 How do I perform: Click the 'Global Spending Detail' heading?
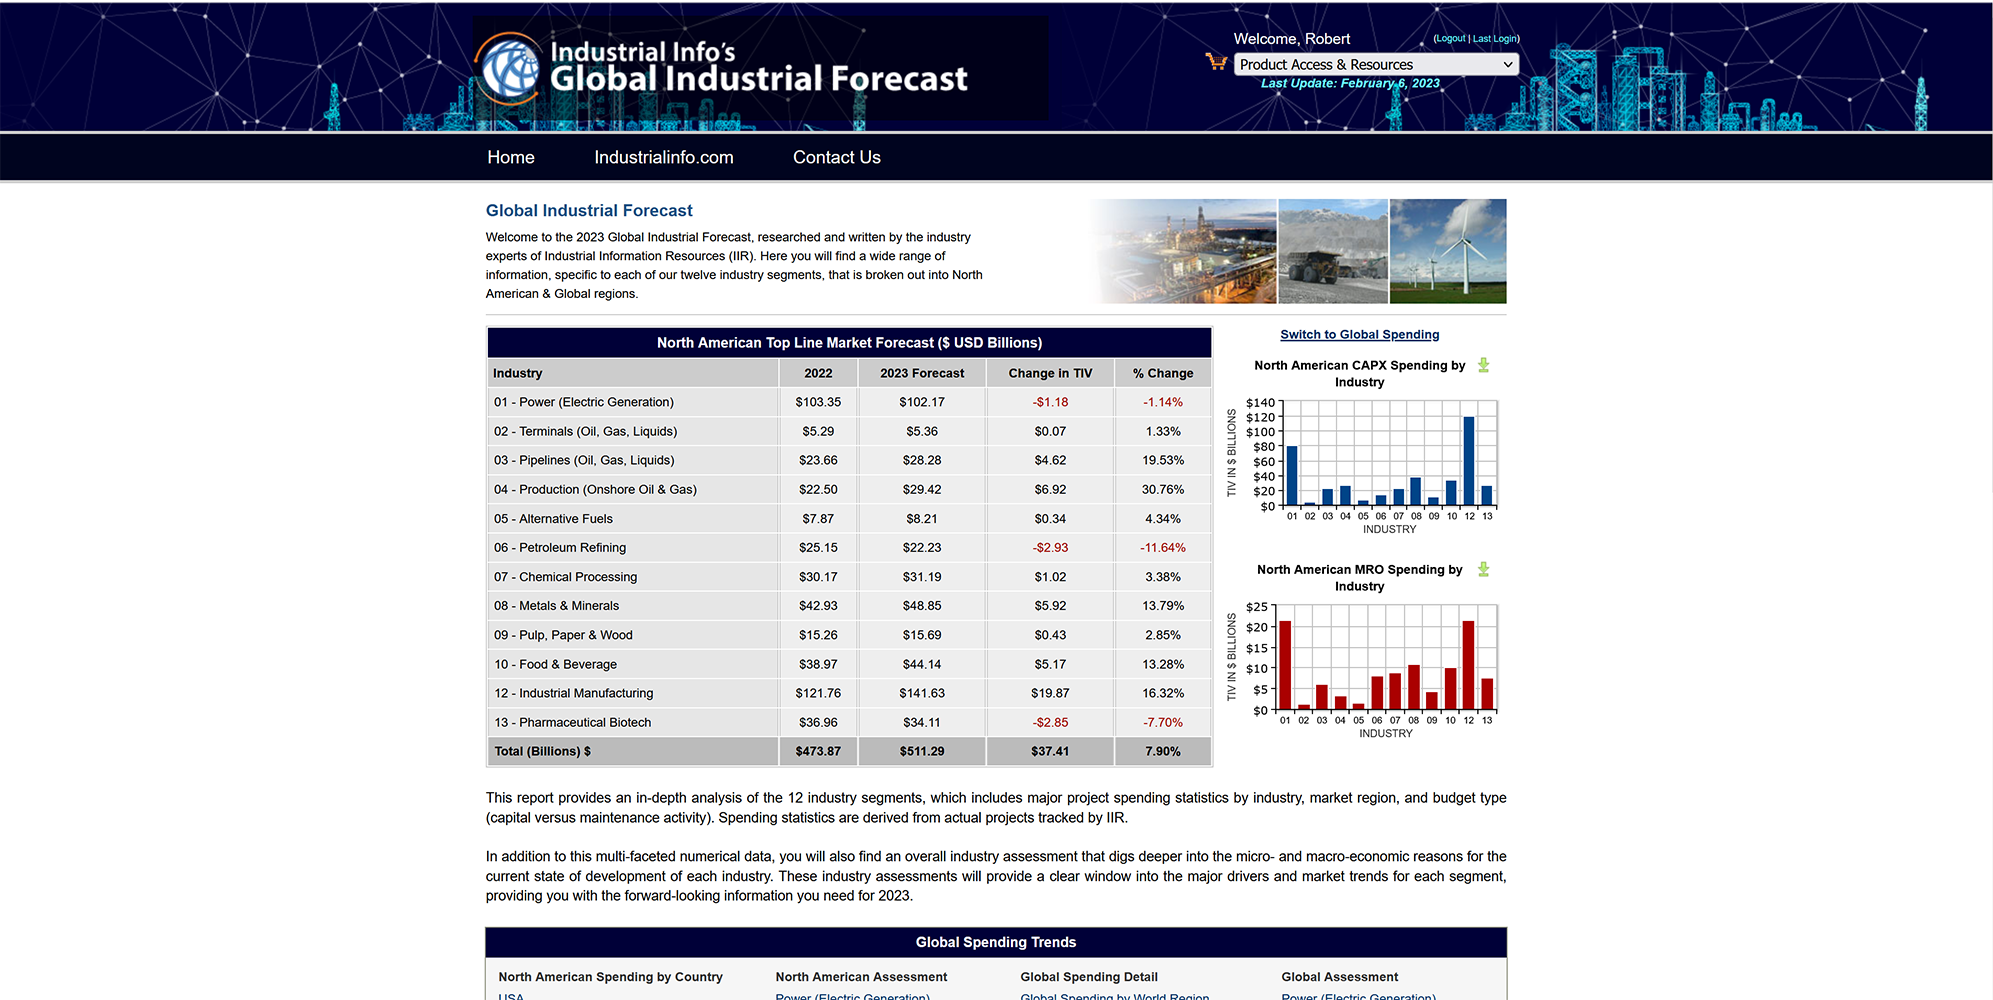click(x=1089, y=977)
